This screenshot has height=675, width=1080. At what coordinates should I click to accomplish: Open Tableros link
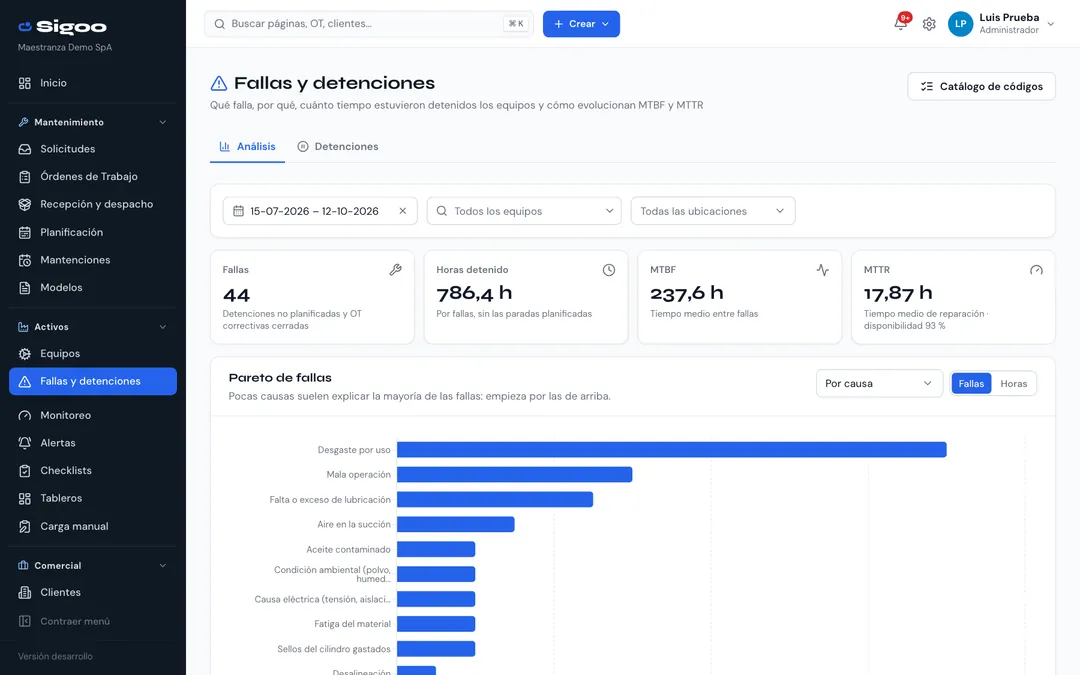93,499
